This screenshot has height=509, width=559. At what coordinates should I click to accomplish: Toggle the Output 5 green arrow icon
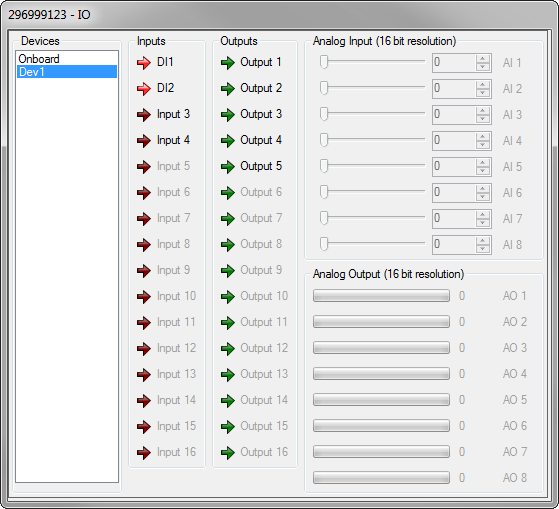point(227,167)
